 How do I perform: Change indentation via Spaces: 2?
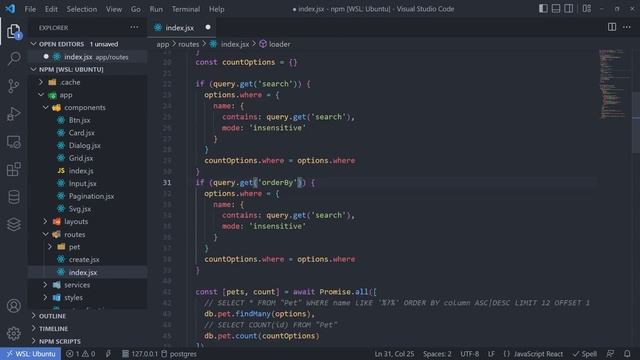tap(437, 354)
